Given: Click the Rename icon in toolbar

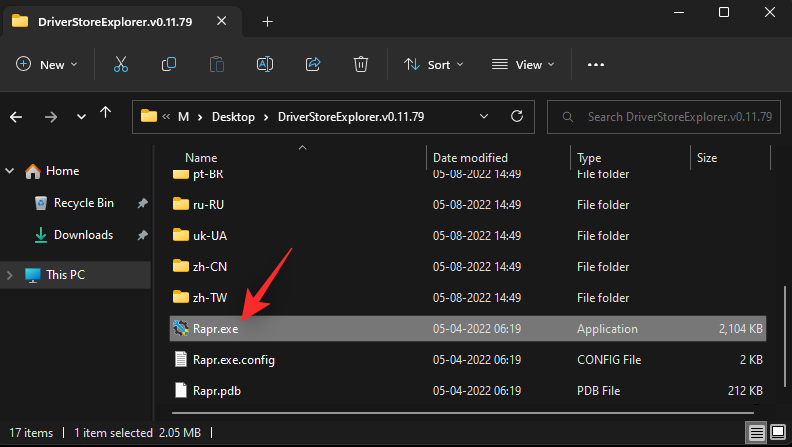Looking at the screenshot, I should pos(265,64).
